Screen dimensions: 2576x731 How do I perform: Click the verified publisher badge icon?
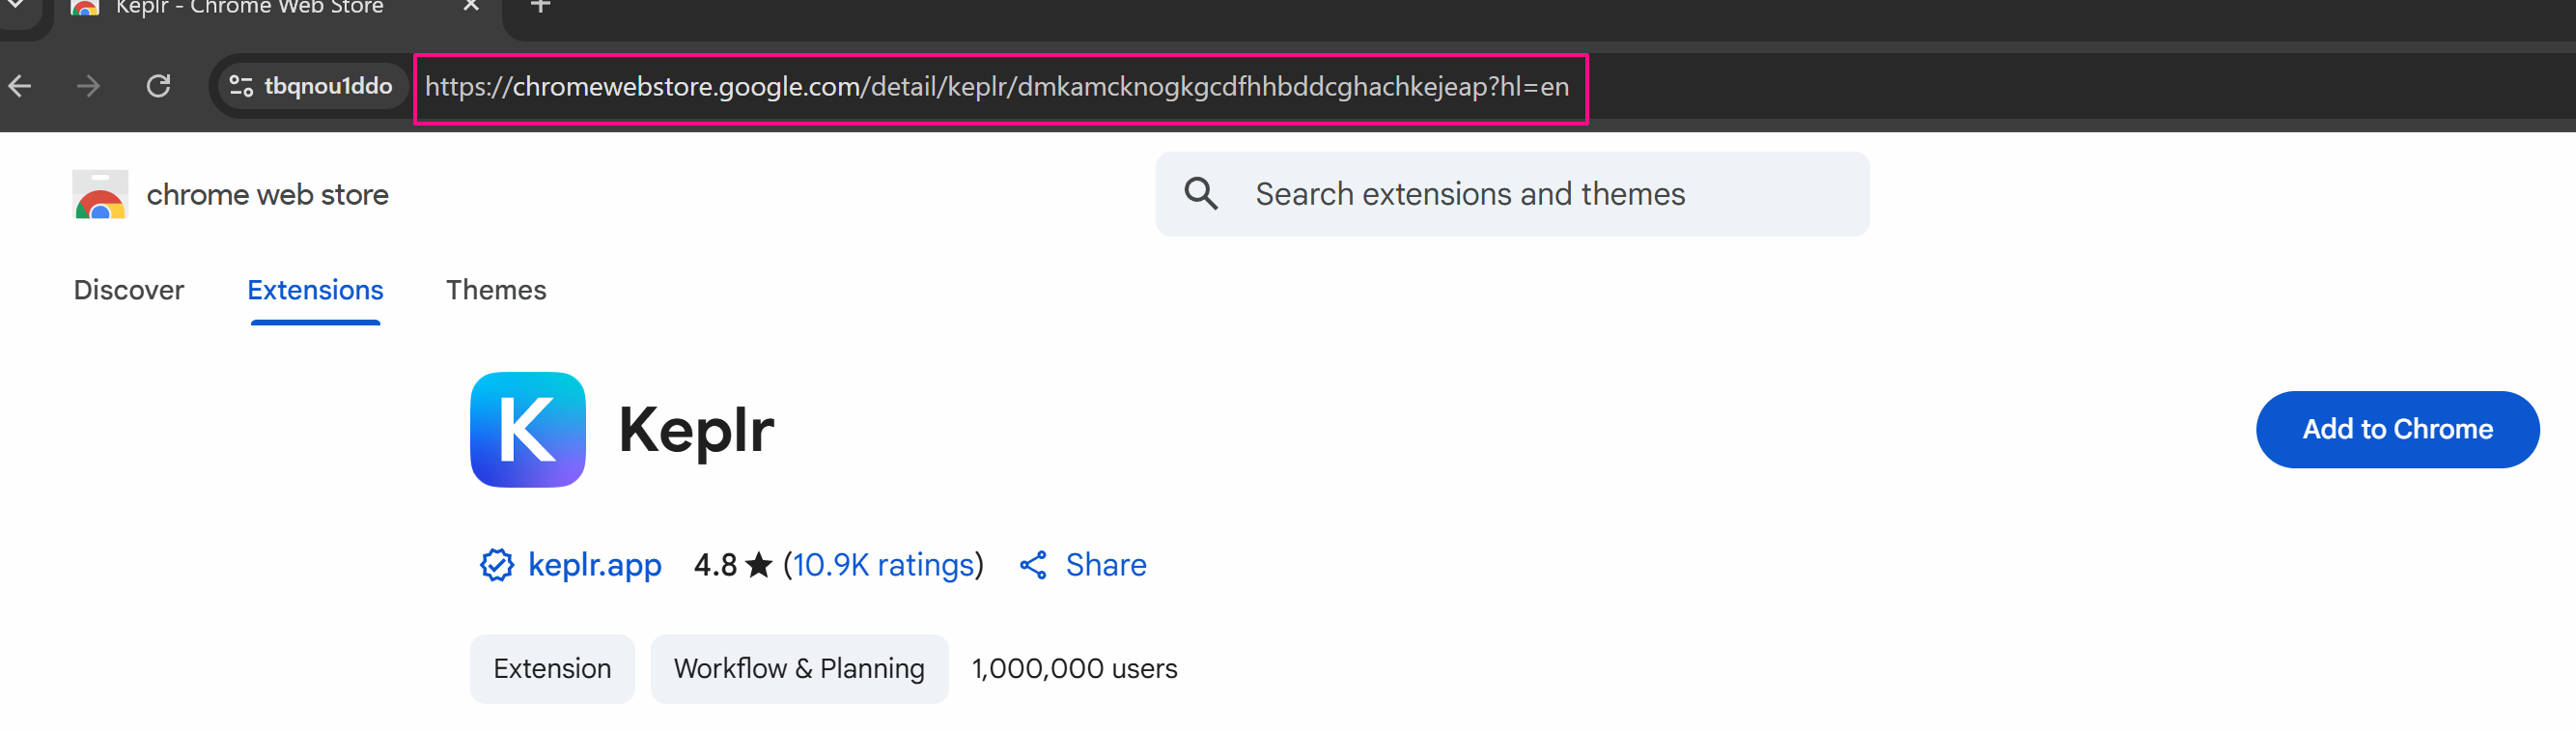coord(496,565)
